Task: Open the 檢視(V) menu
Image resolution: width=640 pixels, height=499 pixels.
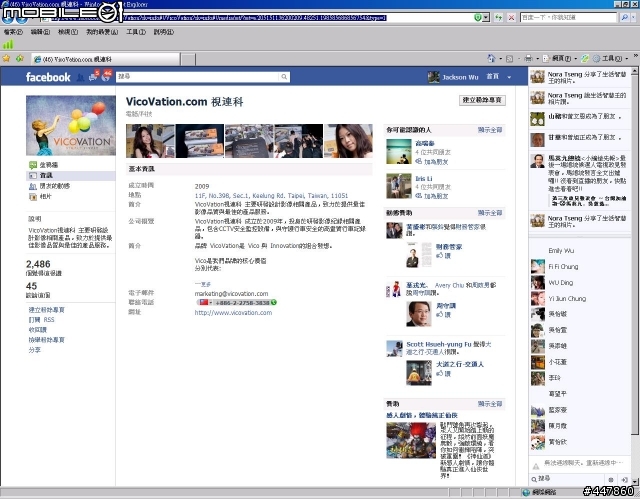Action: coord(68,32)
